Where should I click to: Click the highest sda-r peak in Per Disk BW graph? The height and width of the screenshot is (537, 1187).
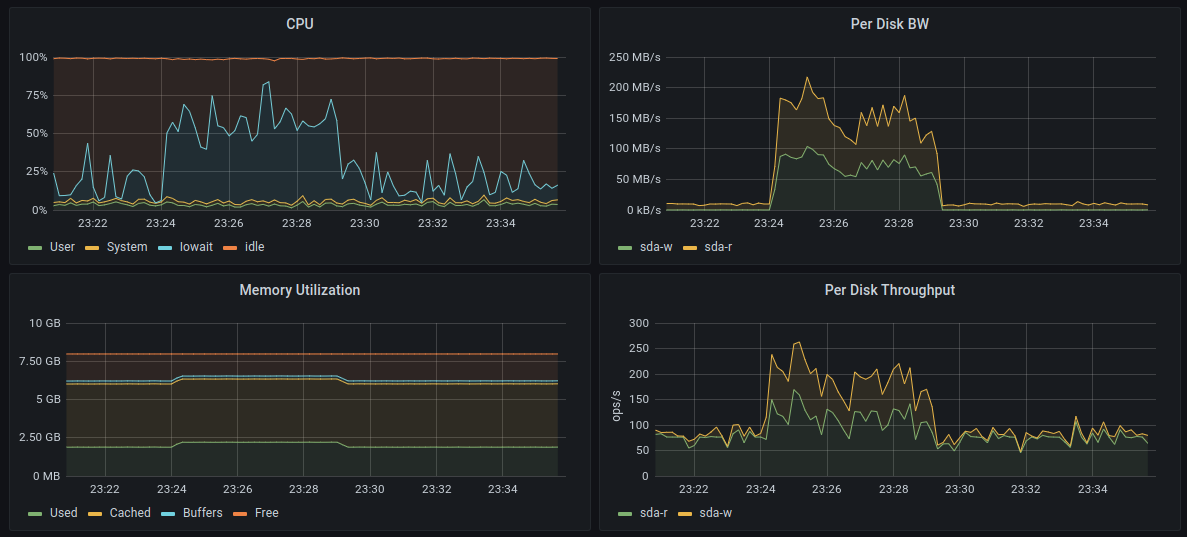[807, 78]
